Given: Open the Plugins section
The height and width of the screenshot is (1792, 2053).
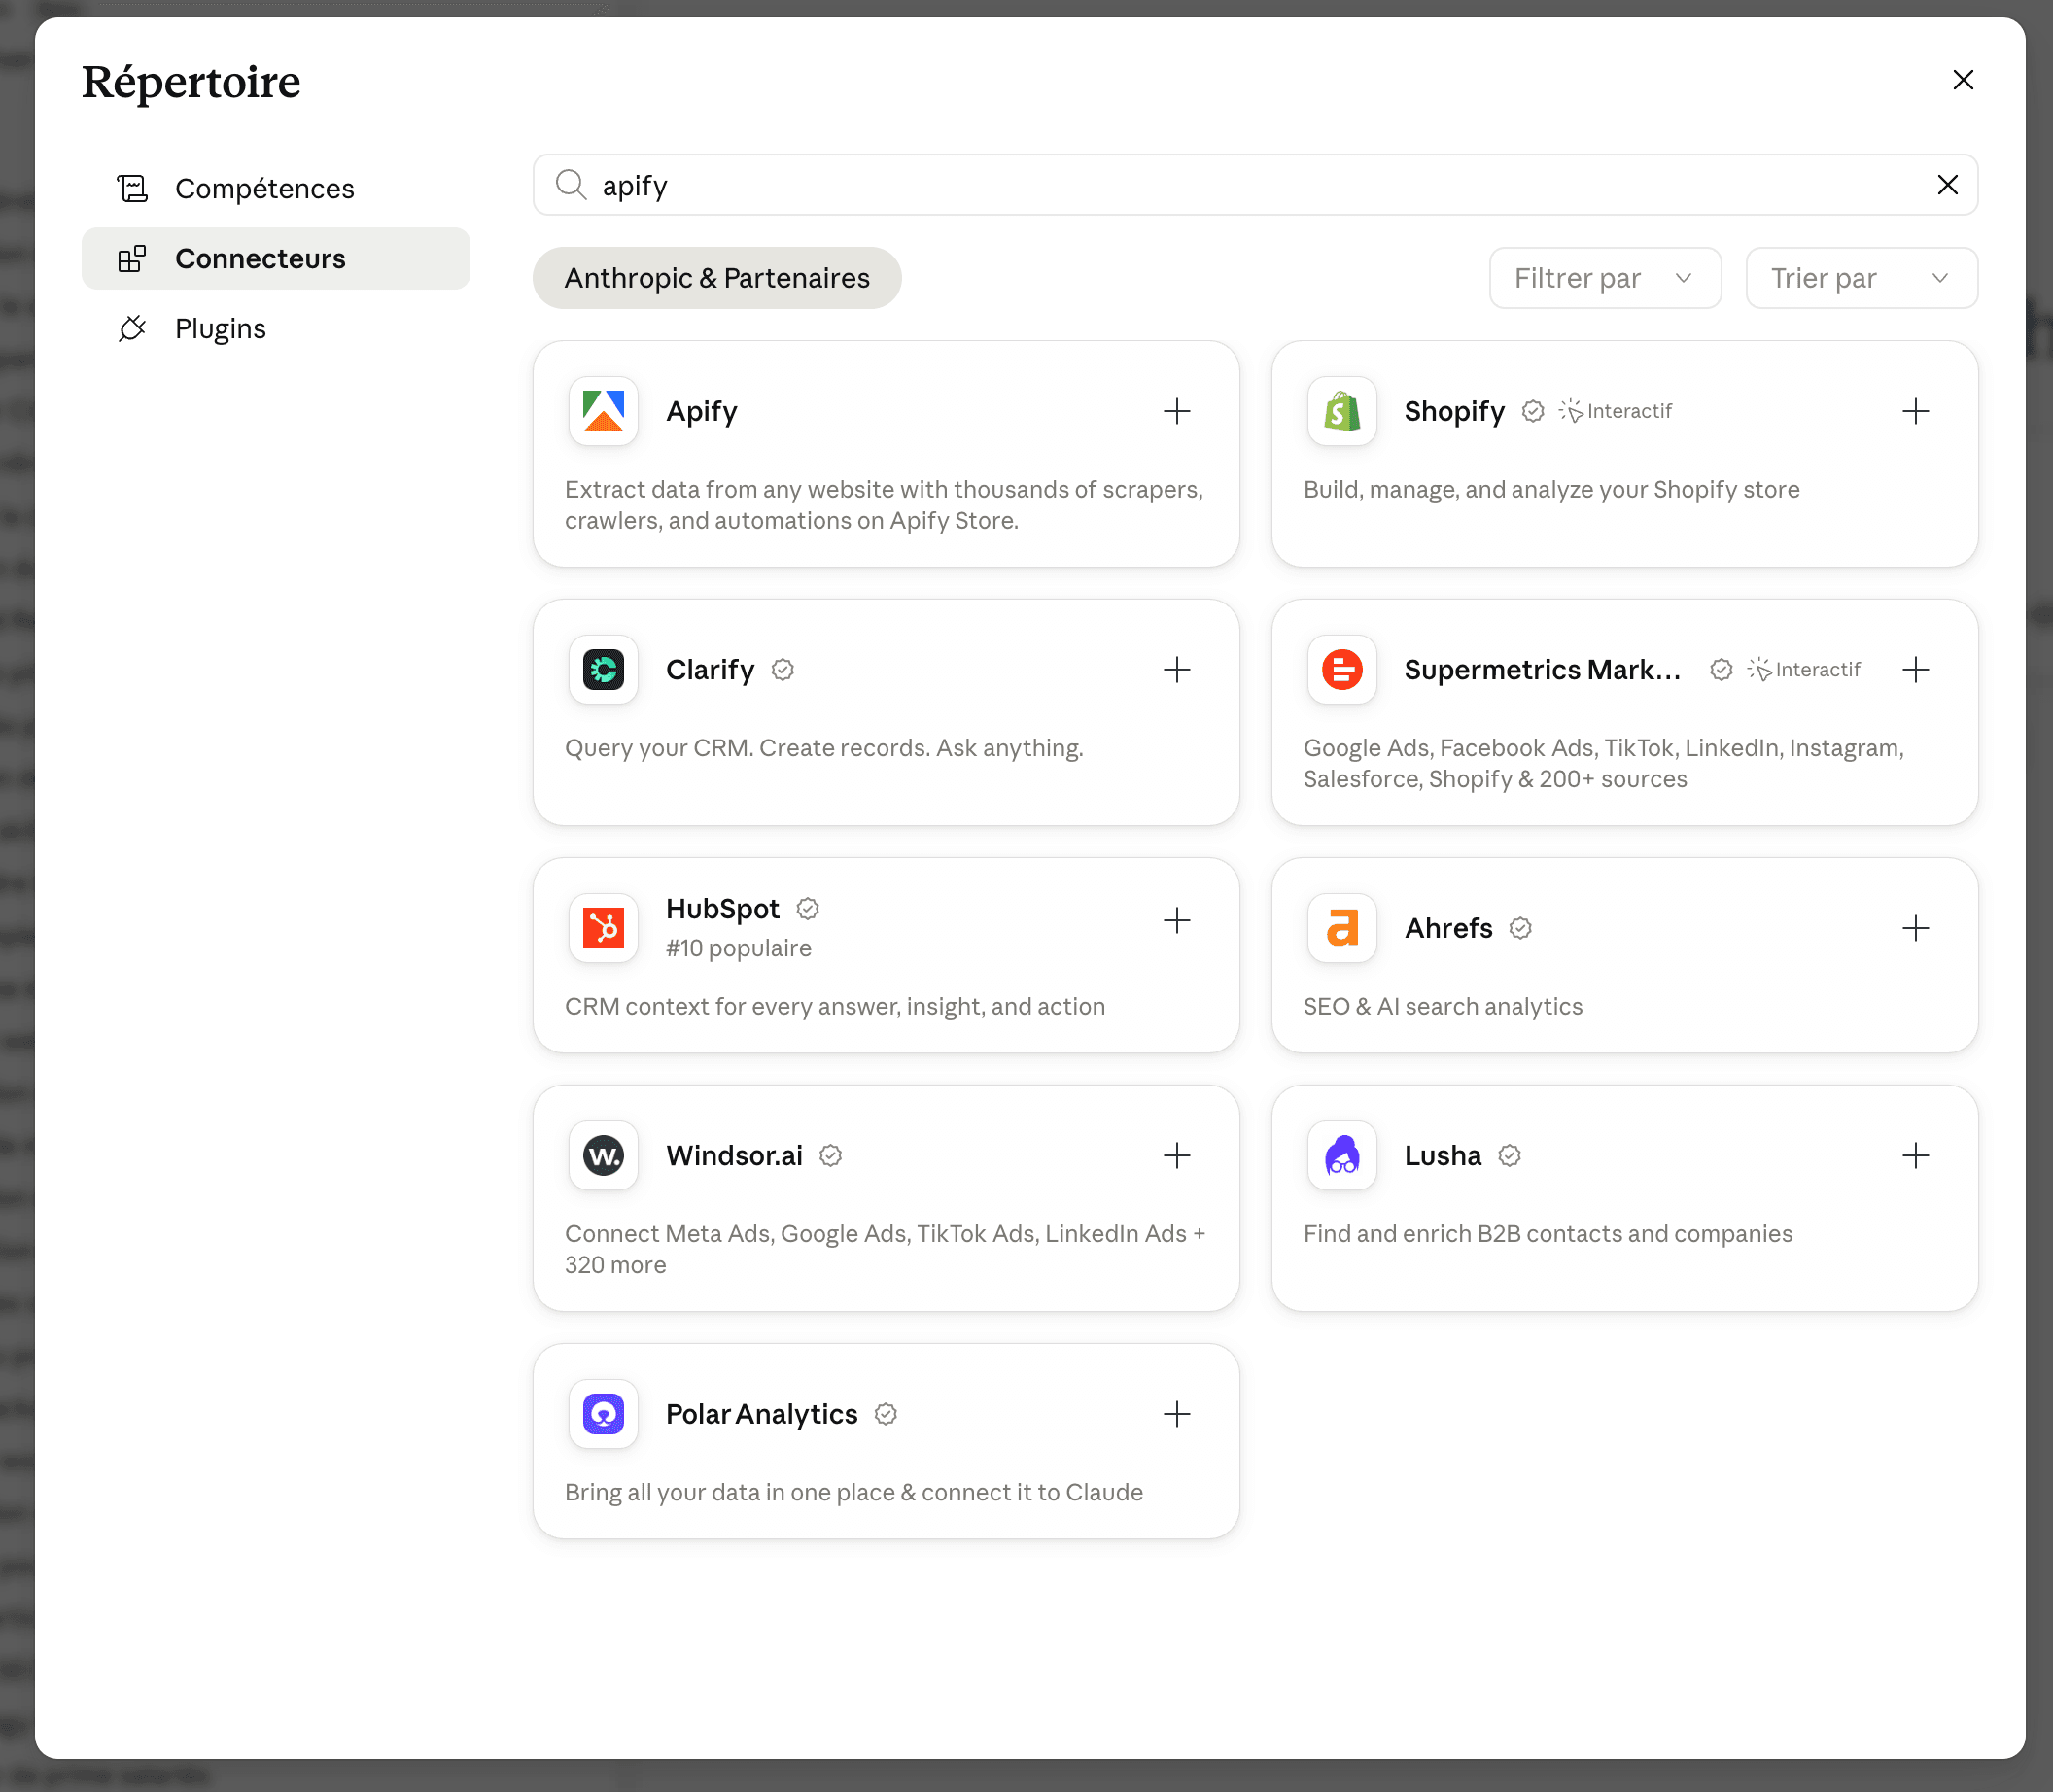Looking at the screenshot, I should [276, 328].
